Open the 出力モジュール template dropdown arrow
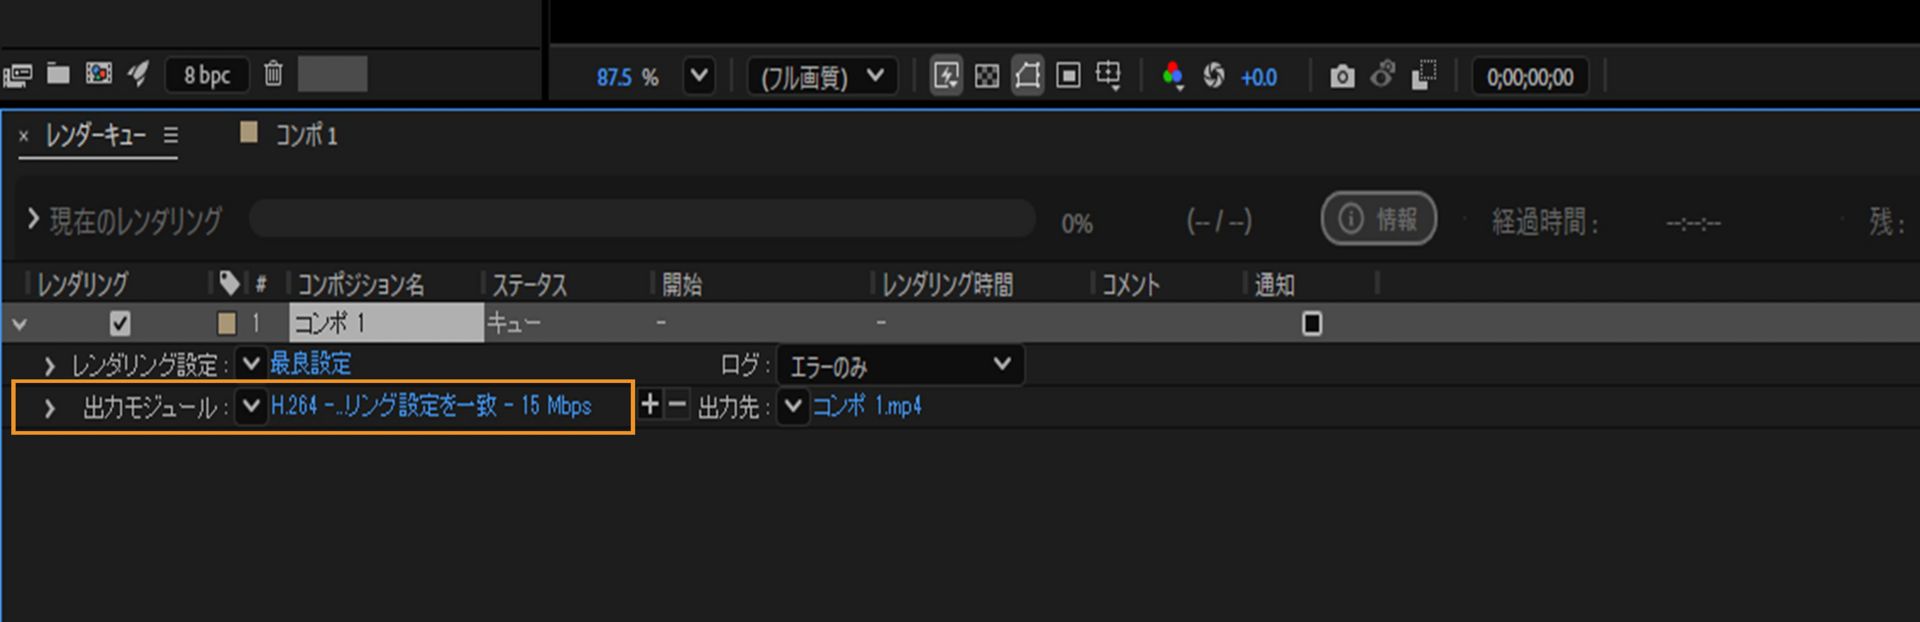The width and height of the screenshot is (1920, 622). 251,406
